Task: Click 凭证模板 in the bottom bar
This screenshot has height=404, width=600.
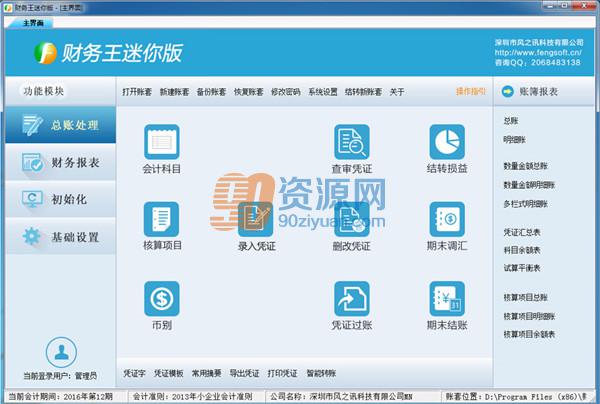Action: [x=169, y=373]
